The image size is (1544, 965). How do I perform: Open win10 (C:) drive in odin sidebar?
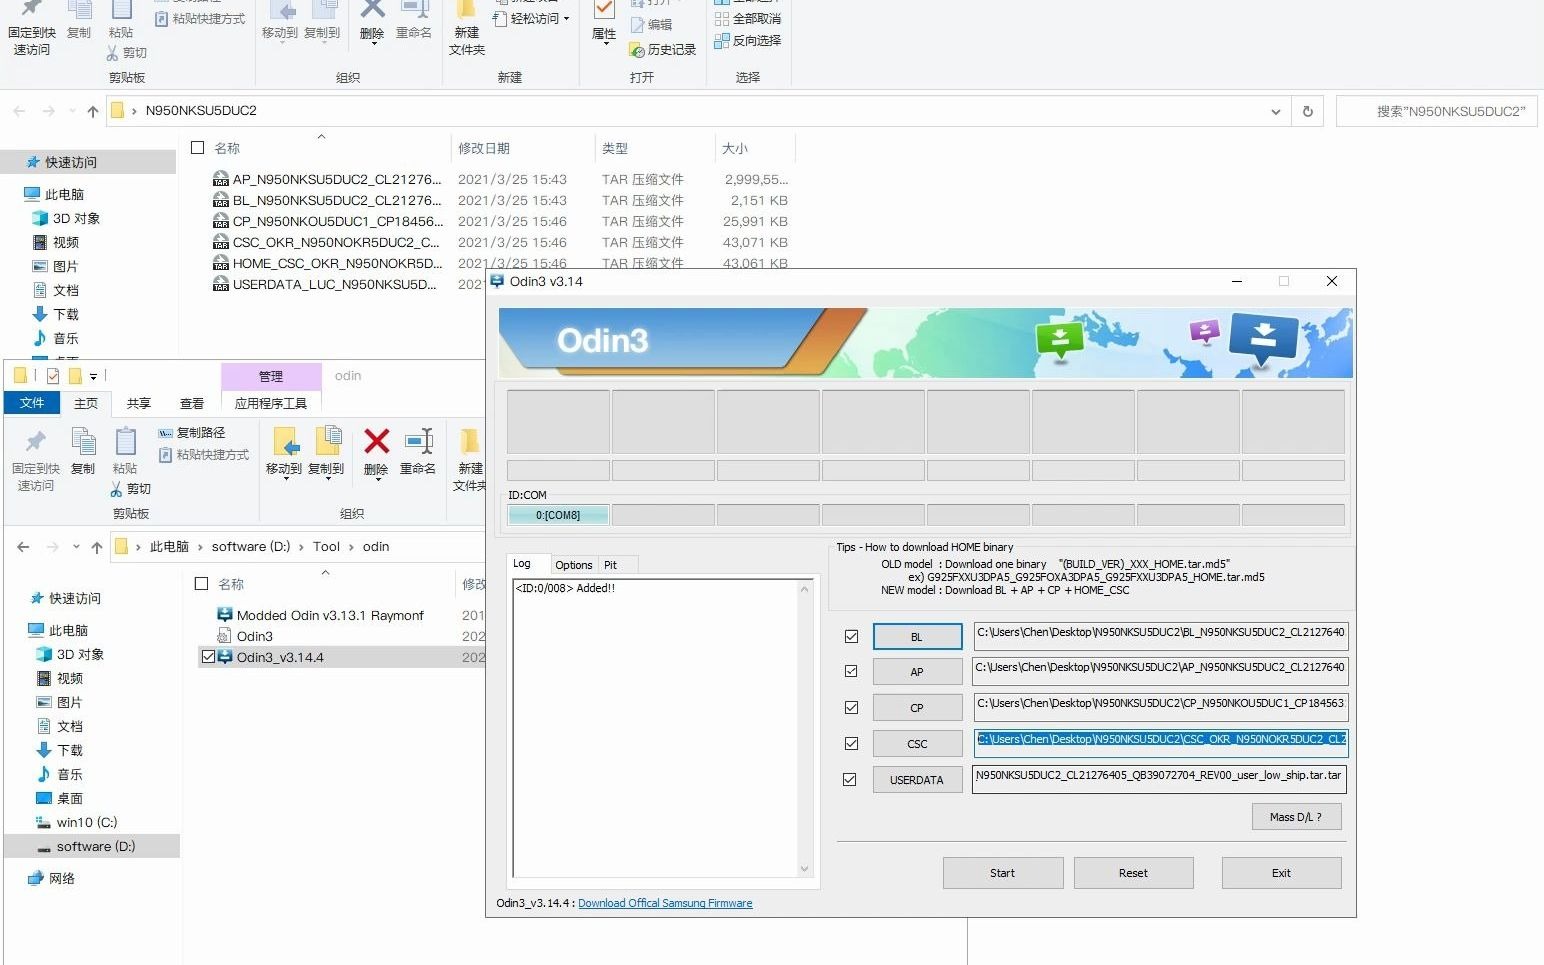86,822
